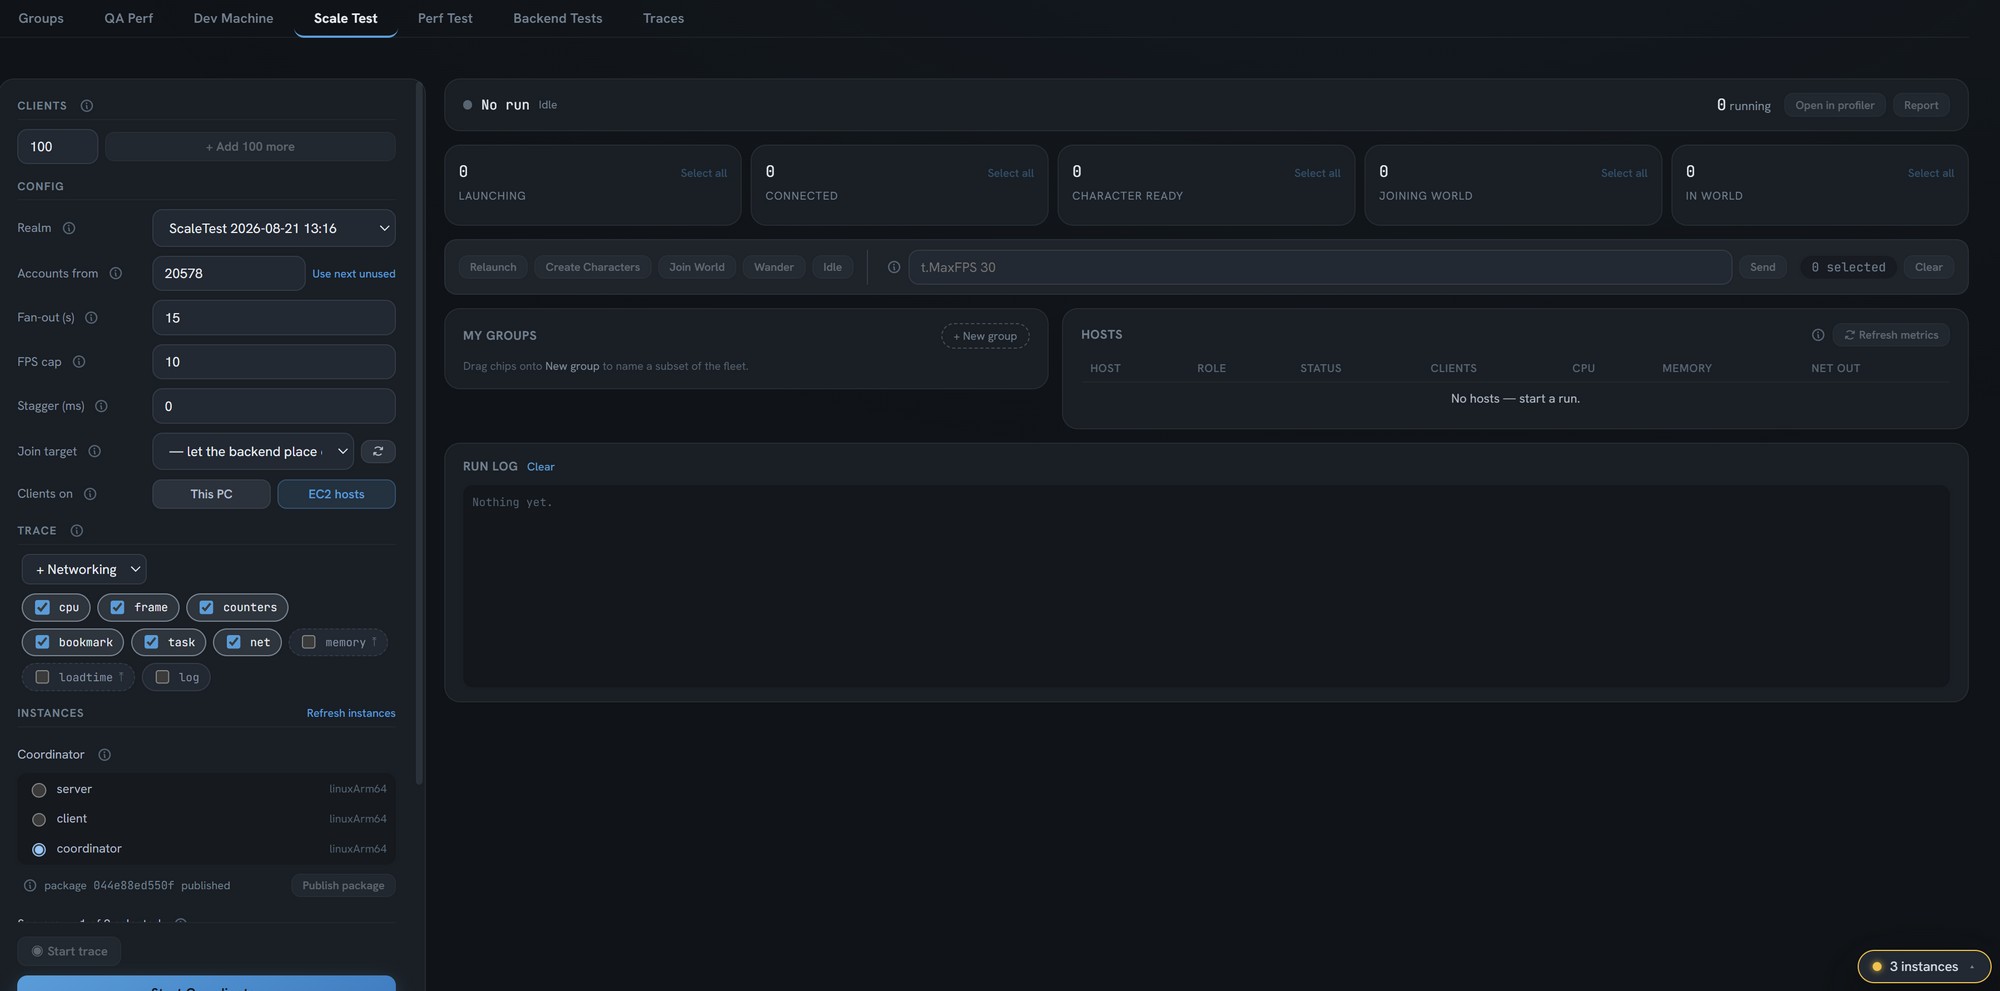Viewport: 2000px width, 991px height.
Task: Enable the loadtime trace channel
Action: point(42,677)
